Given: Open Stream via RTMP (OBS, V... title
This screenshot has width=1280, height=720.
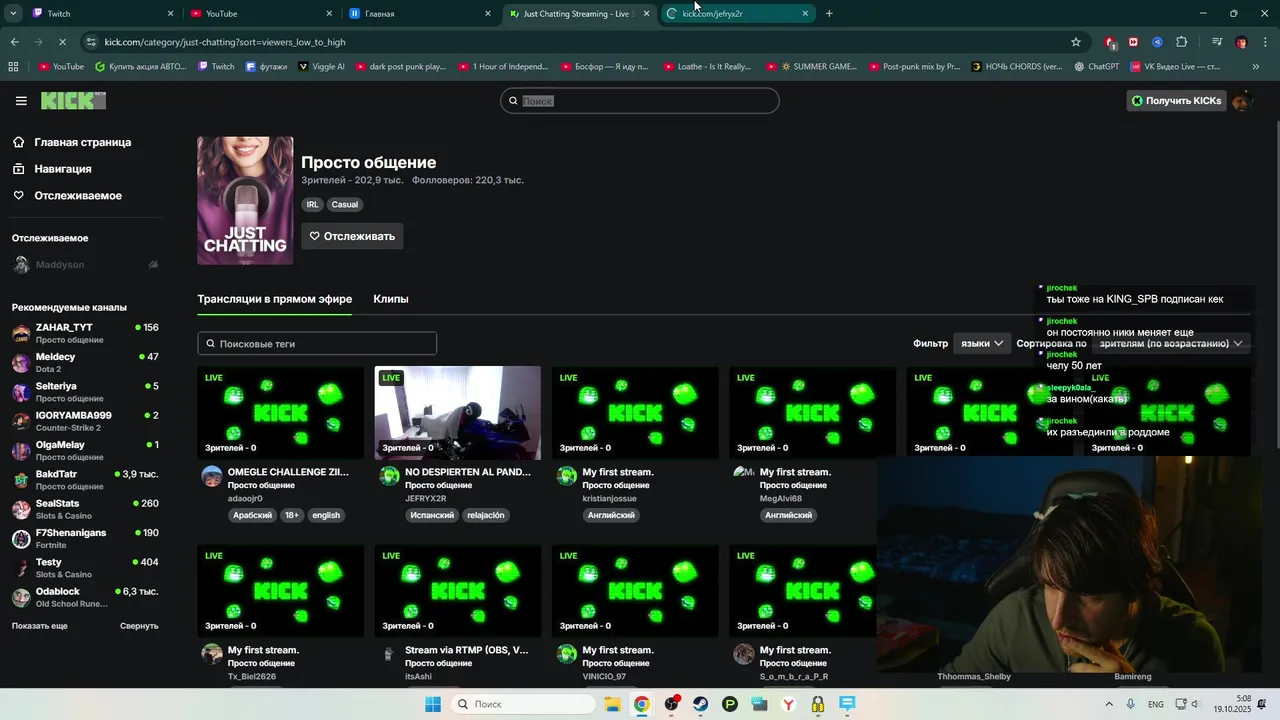Looking at the screenshot, I should (467, 650).
